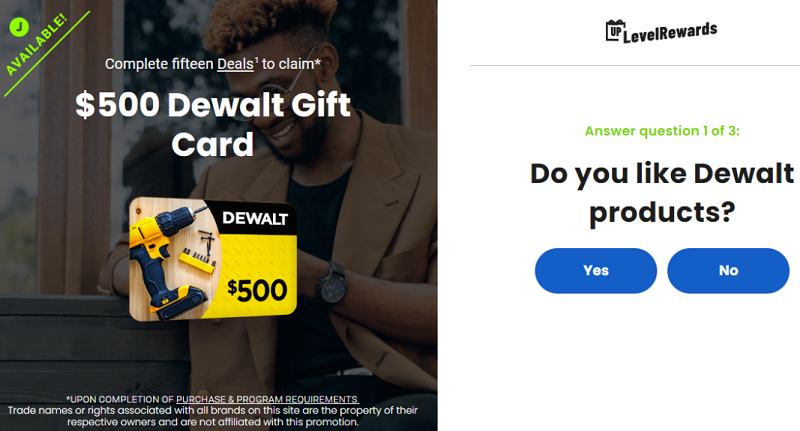This screenshot has width=800, height=431.
Task: Click the superscript footnote 1 after Deals
Action: 257,60
